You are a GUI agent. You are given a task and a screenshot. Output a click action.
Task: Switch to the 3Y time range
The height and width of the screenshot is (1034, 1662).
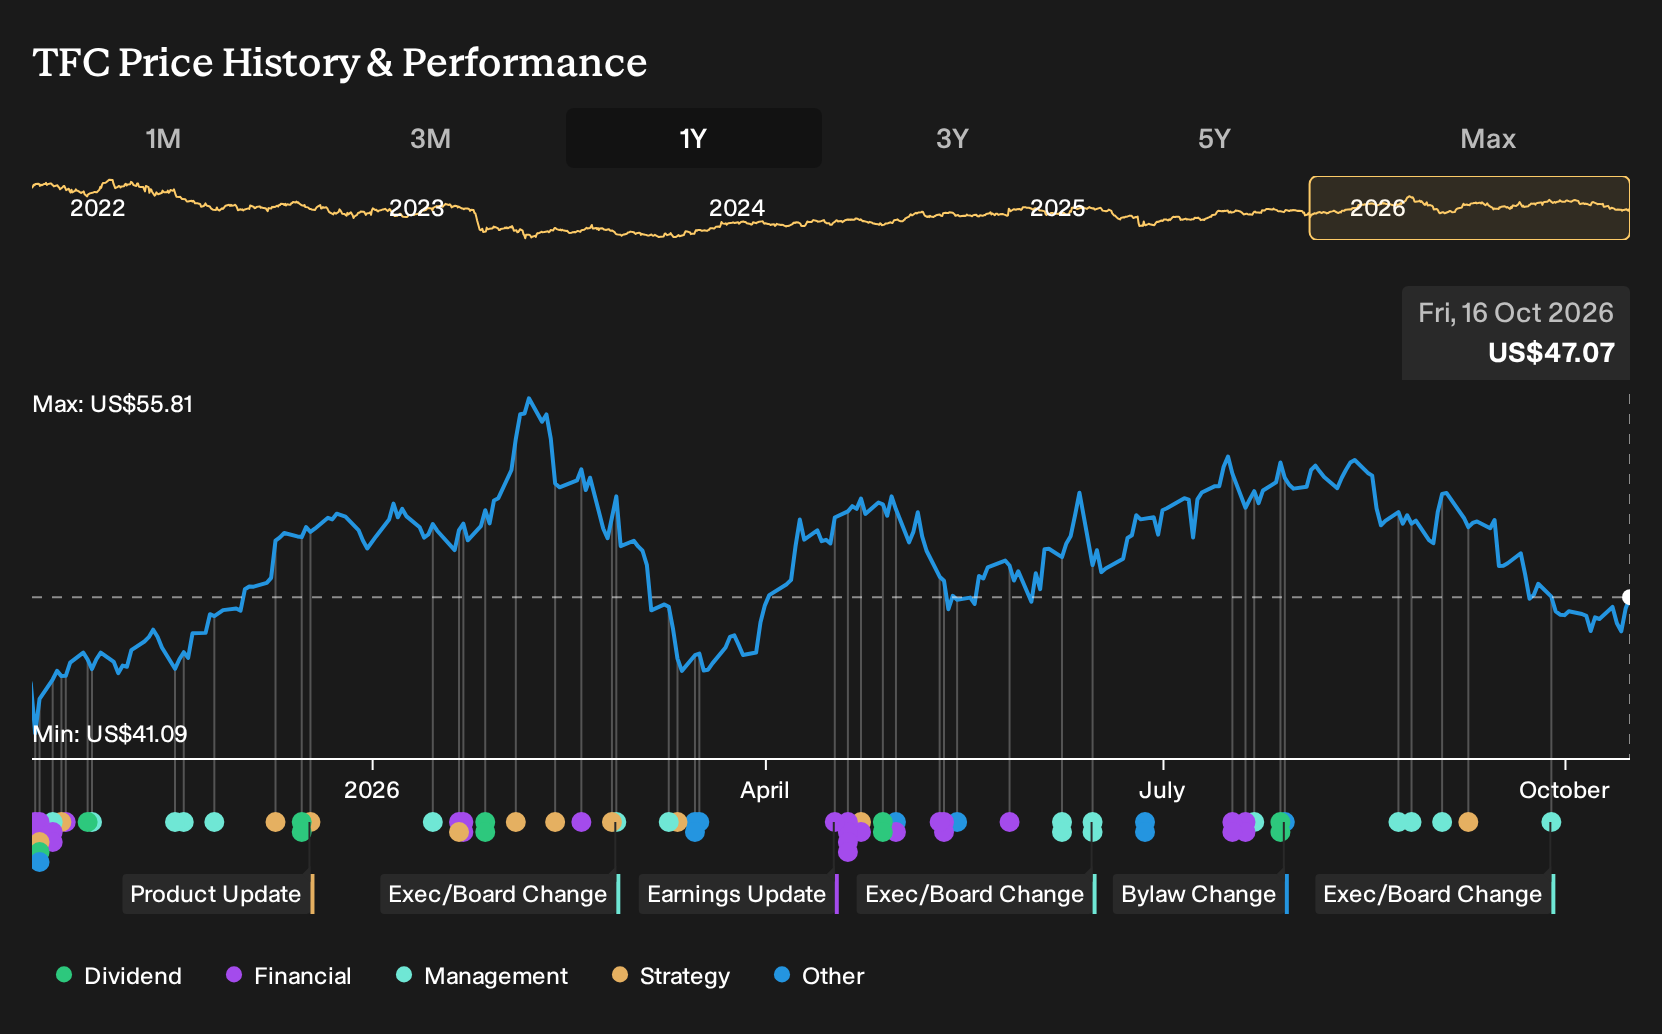pyautogui.click(x=952, y=138)
